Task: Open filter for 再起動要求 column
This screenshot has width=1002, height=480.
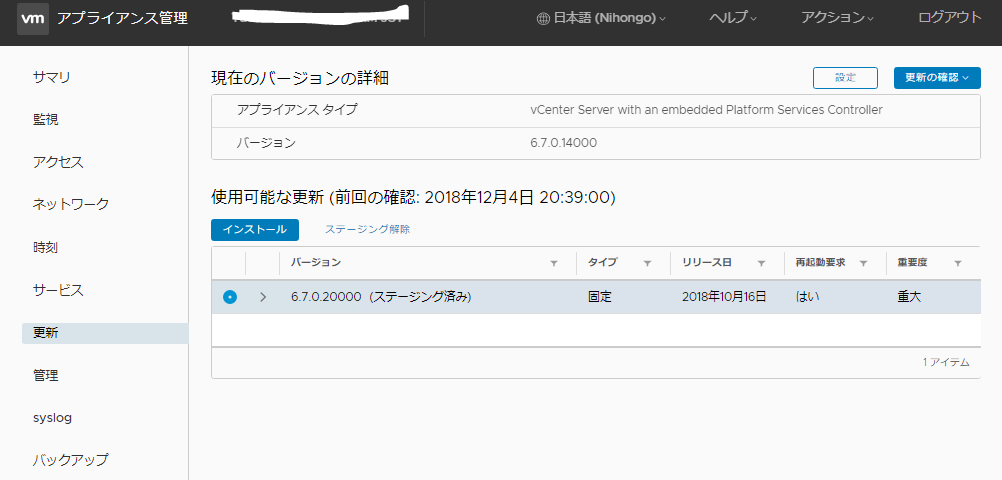Action: pyautogui.click(x=863, y=263)
